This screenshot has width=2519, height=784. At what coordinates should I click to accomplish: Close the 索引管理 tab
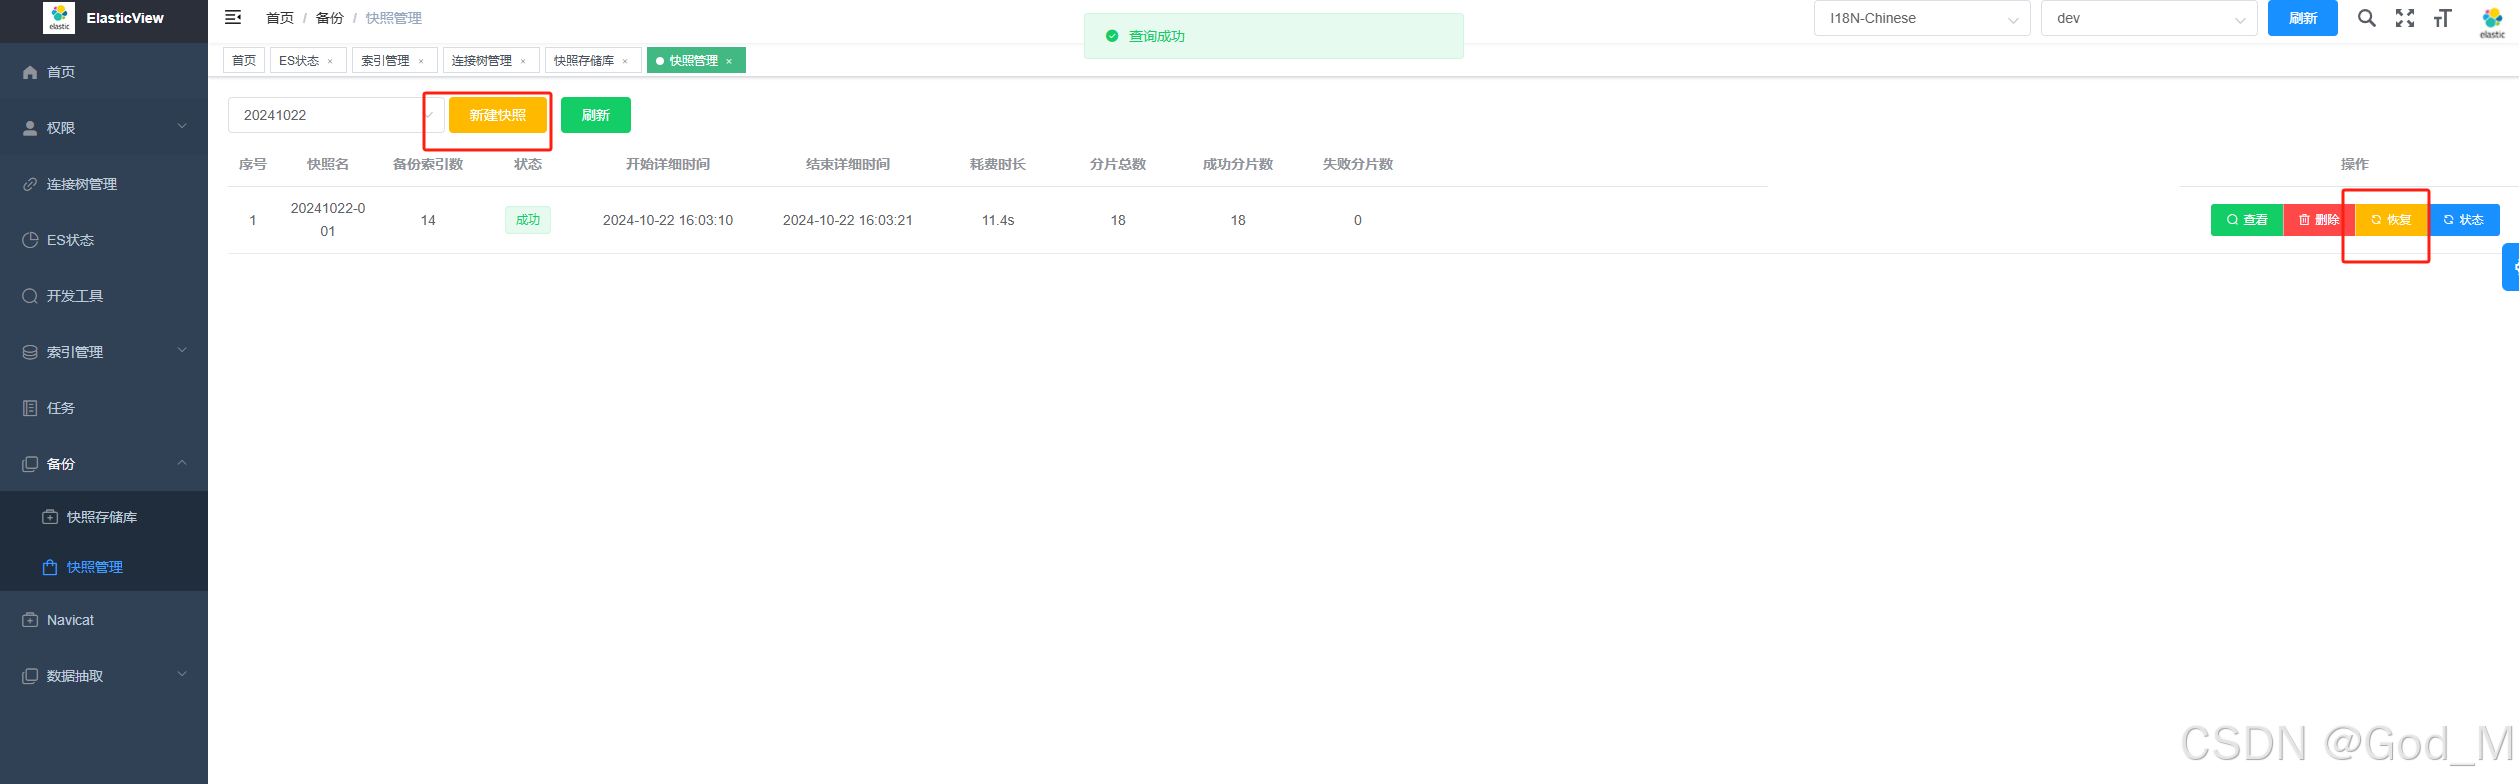(421, 62)
